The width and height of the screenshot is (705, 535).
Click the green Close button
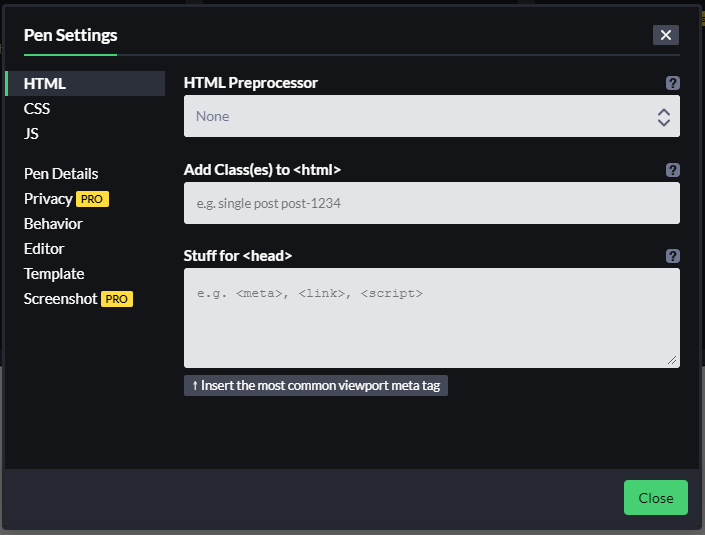tap(656, 498)
